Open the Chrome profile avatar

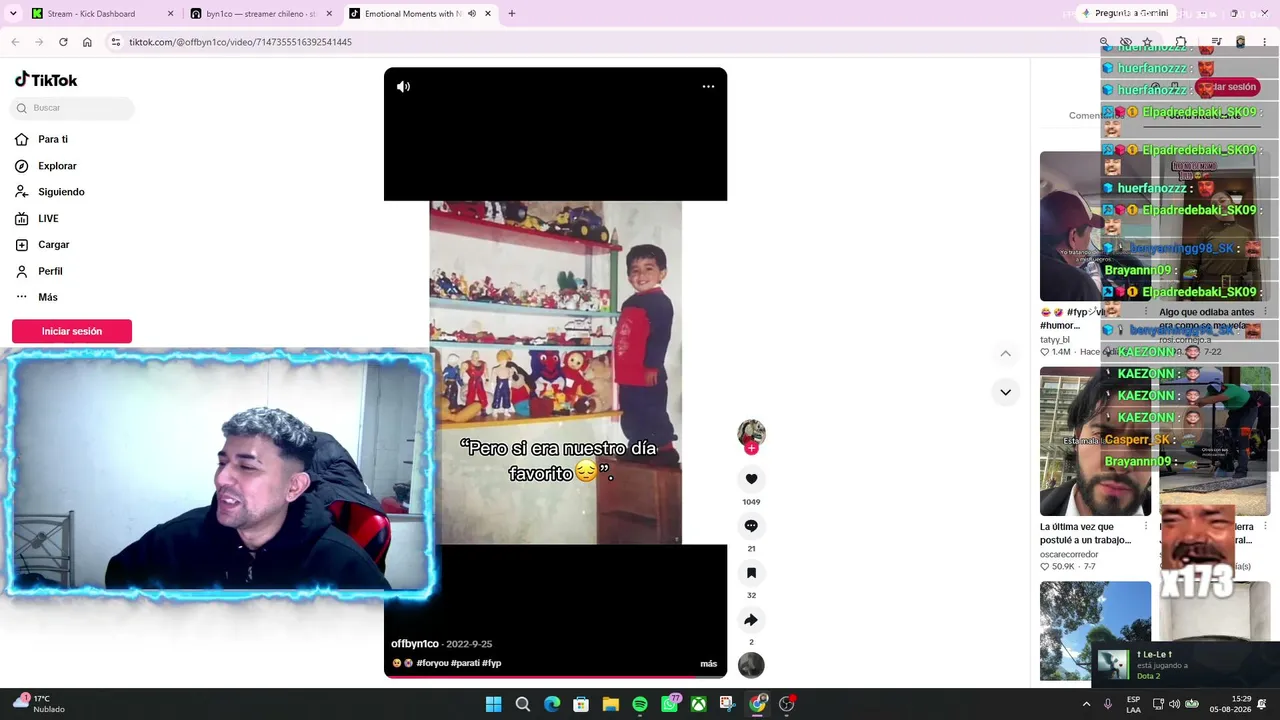pos(1241,42)
